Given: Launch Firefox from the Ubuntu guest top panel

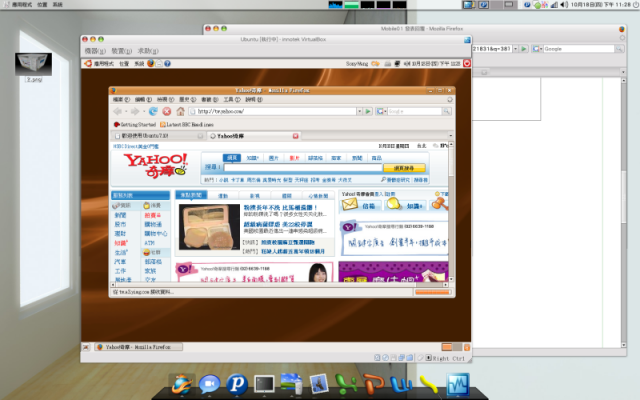Looking at the screenshot, I should point(151,63).
